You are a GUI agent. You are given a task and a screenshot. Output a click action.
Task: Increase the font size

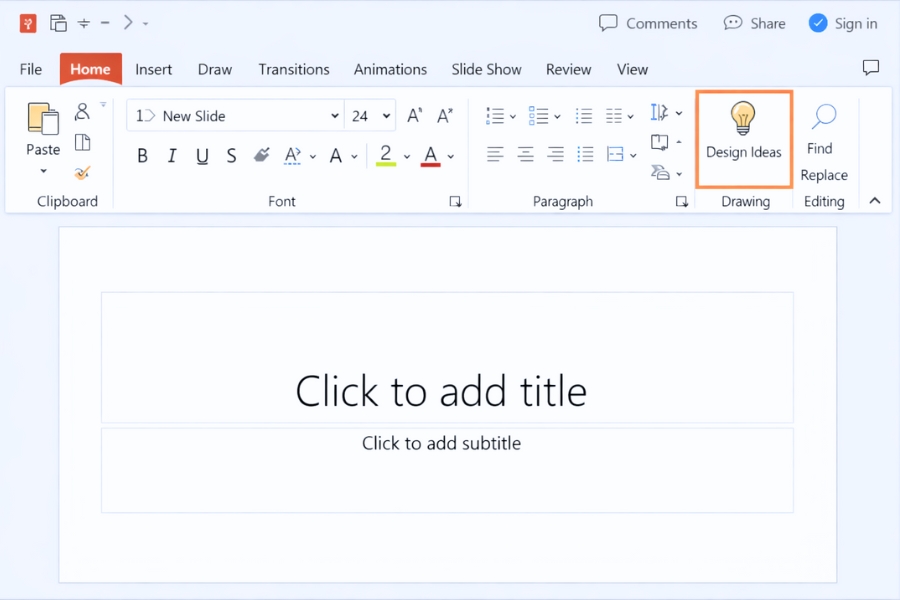[x=414, y=114]
